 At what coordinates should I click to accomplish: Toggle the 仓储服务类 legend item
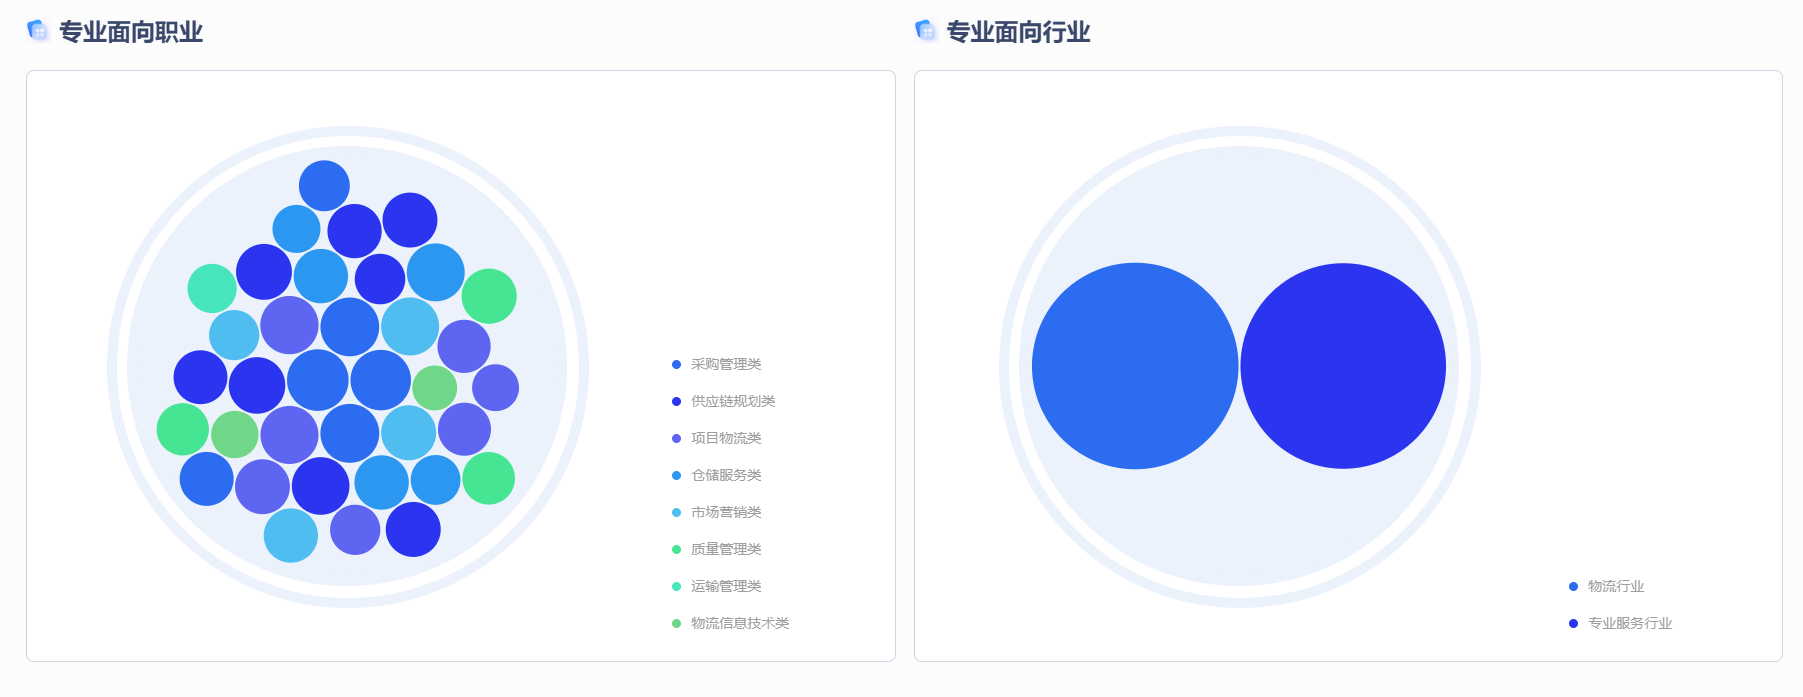pyautogui.click(x=717, y=475)
